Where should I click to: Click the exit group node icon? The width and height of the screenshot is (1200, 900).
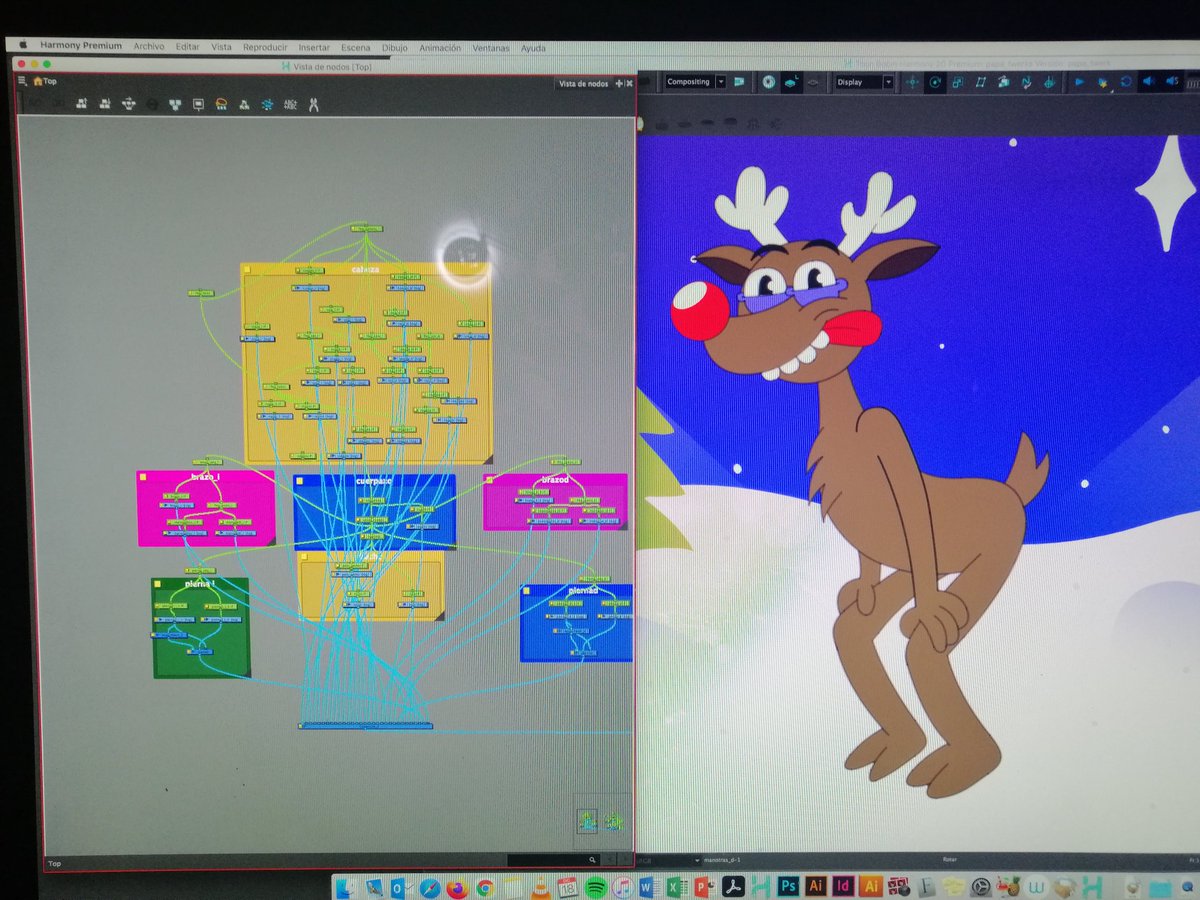105,103
